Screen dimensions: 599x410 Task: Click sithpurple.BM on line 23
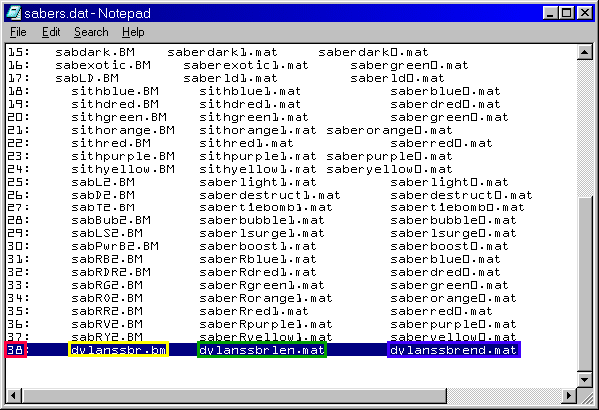click(123, 156)
